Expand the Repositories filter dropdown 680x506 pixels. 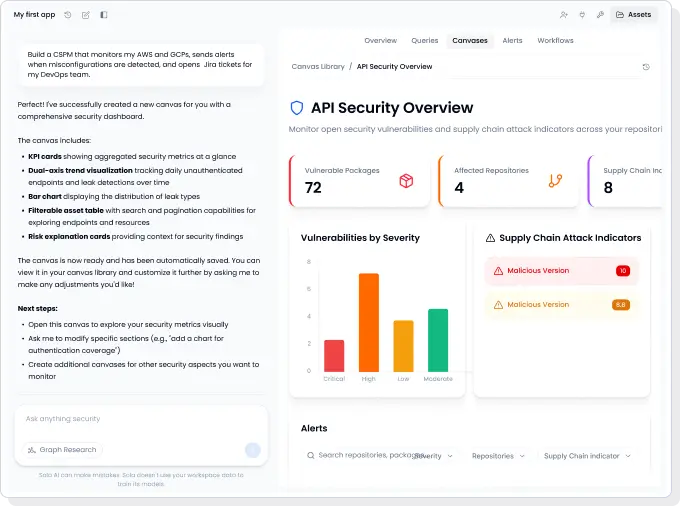498,456
